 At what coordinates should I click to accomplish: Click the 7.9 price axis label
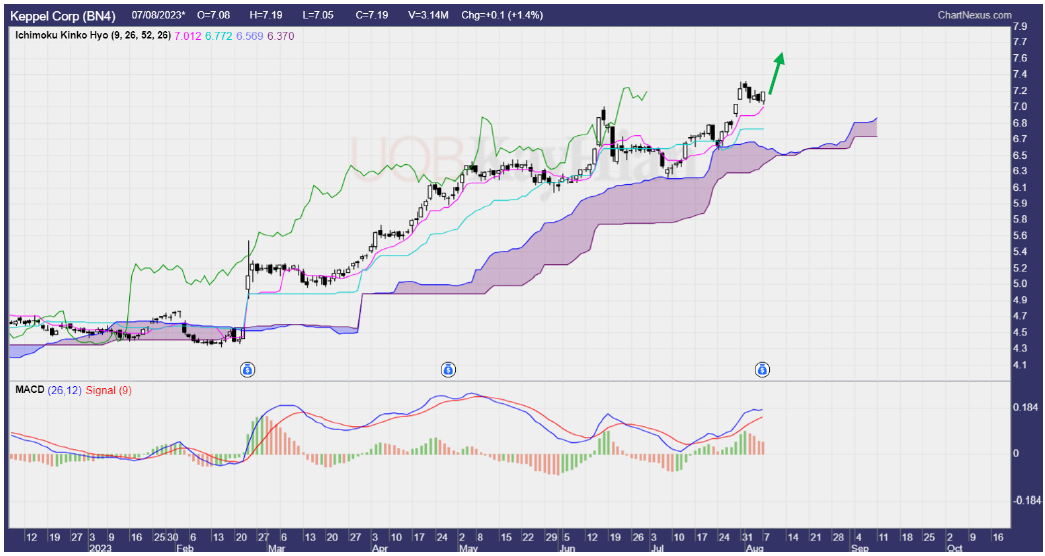1019,27
